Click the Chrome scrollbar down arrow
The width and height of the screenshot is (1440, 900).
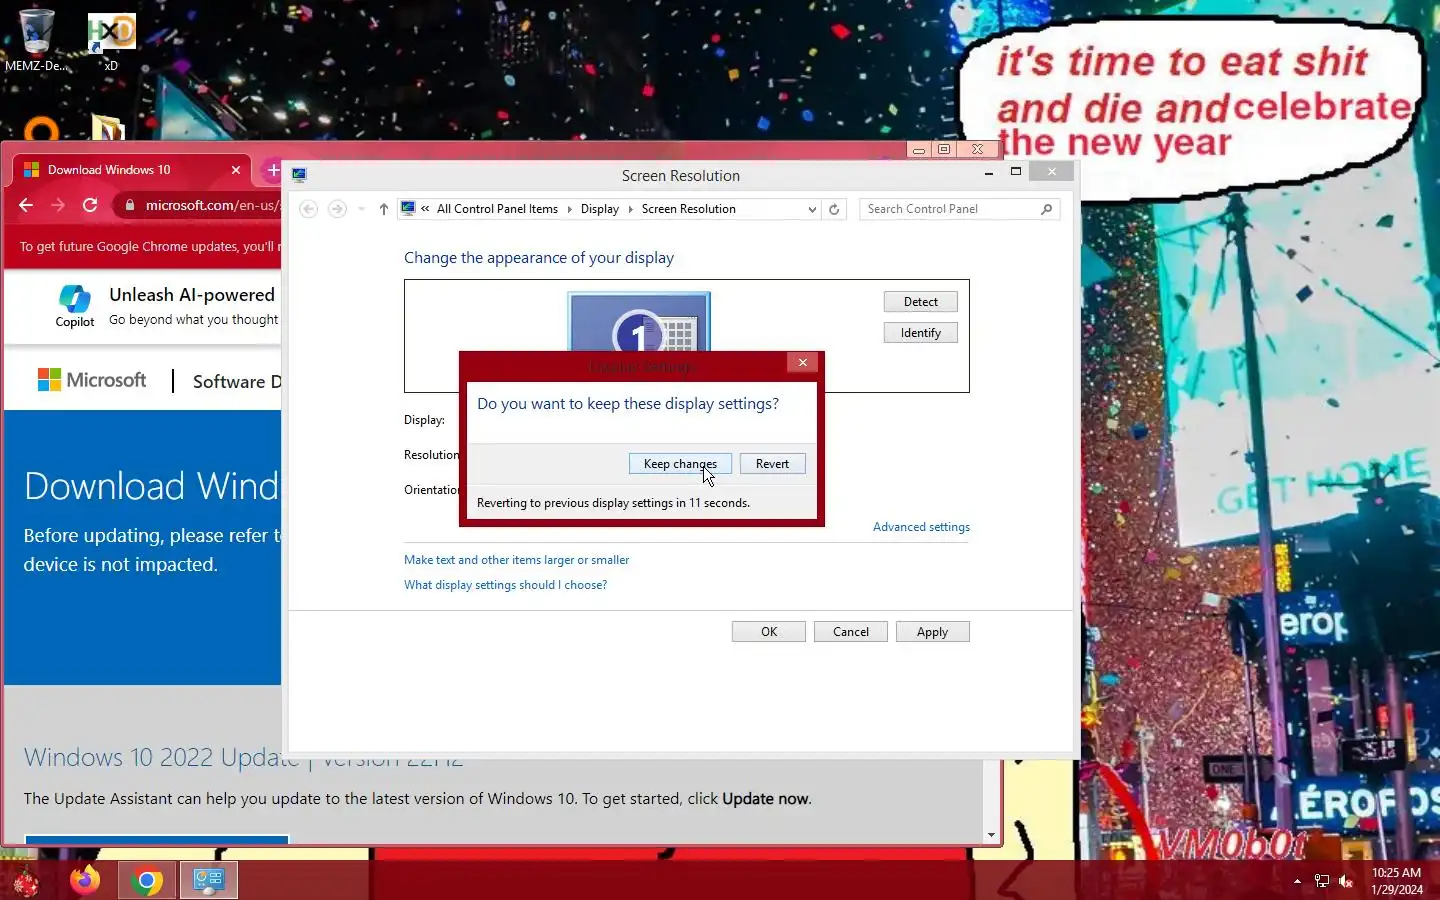click(991, 835)
